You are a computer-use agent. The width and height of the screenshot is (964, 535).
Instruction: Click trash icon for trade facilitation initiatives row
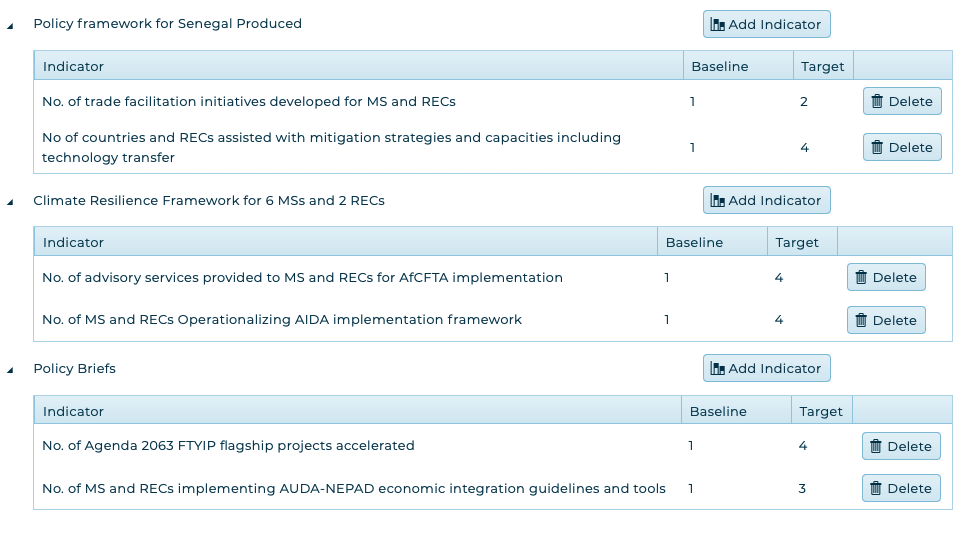tap(877, 101)
